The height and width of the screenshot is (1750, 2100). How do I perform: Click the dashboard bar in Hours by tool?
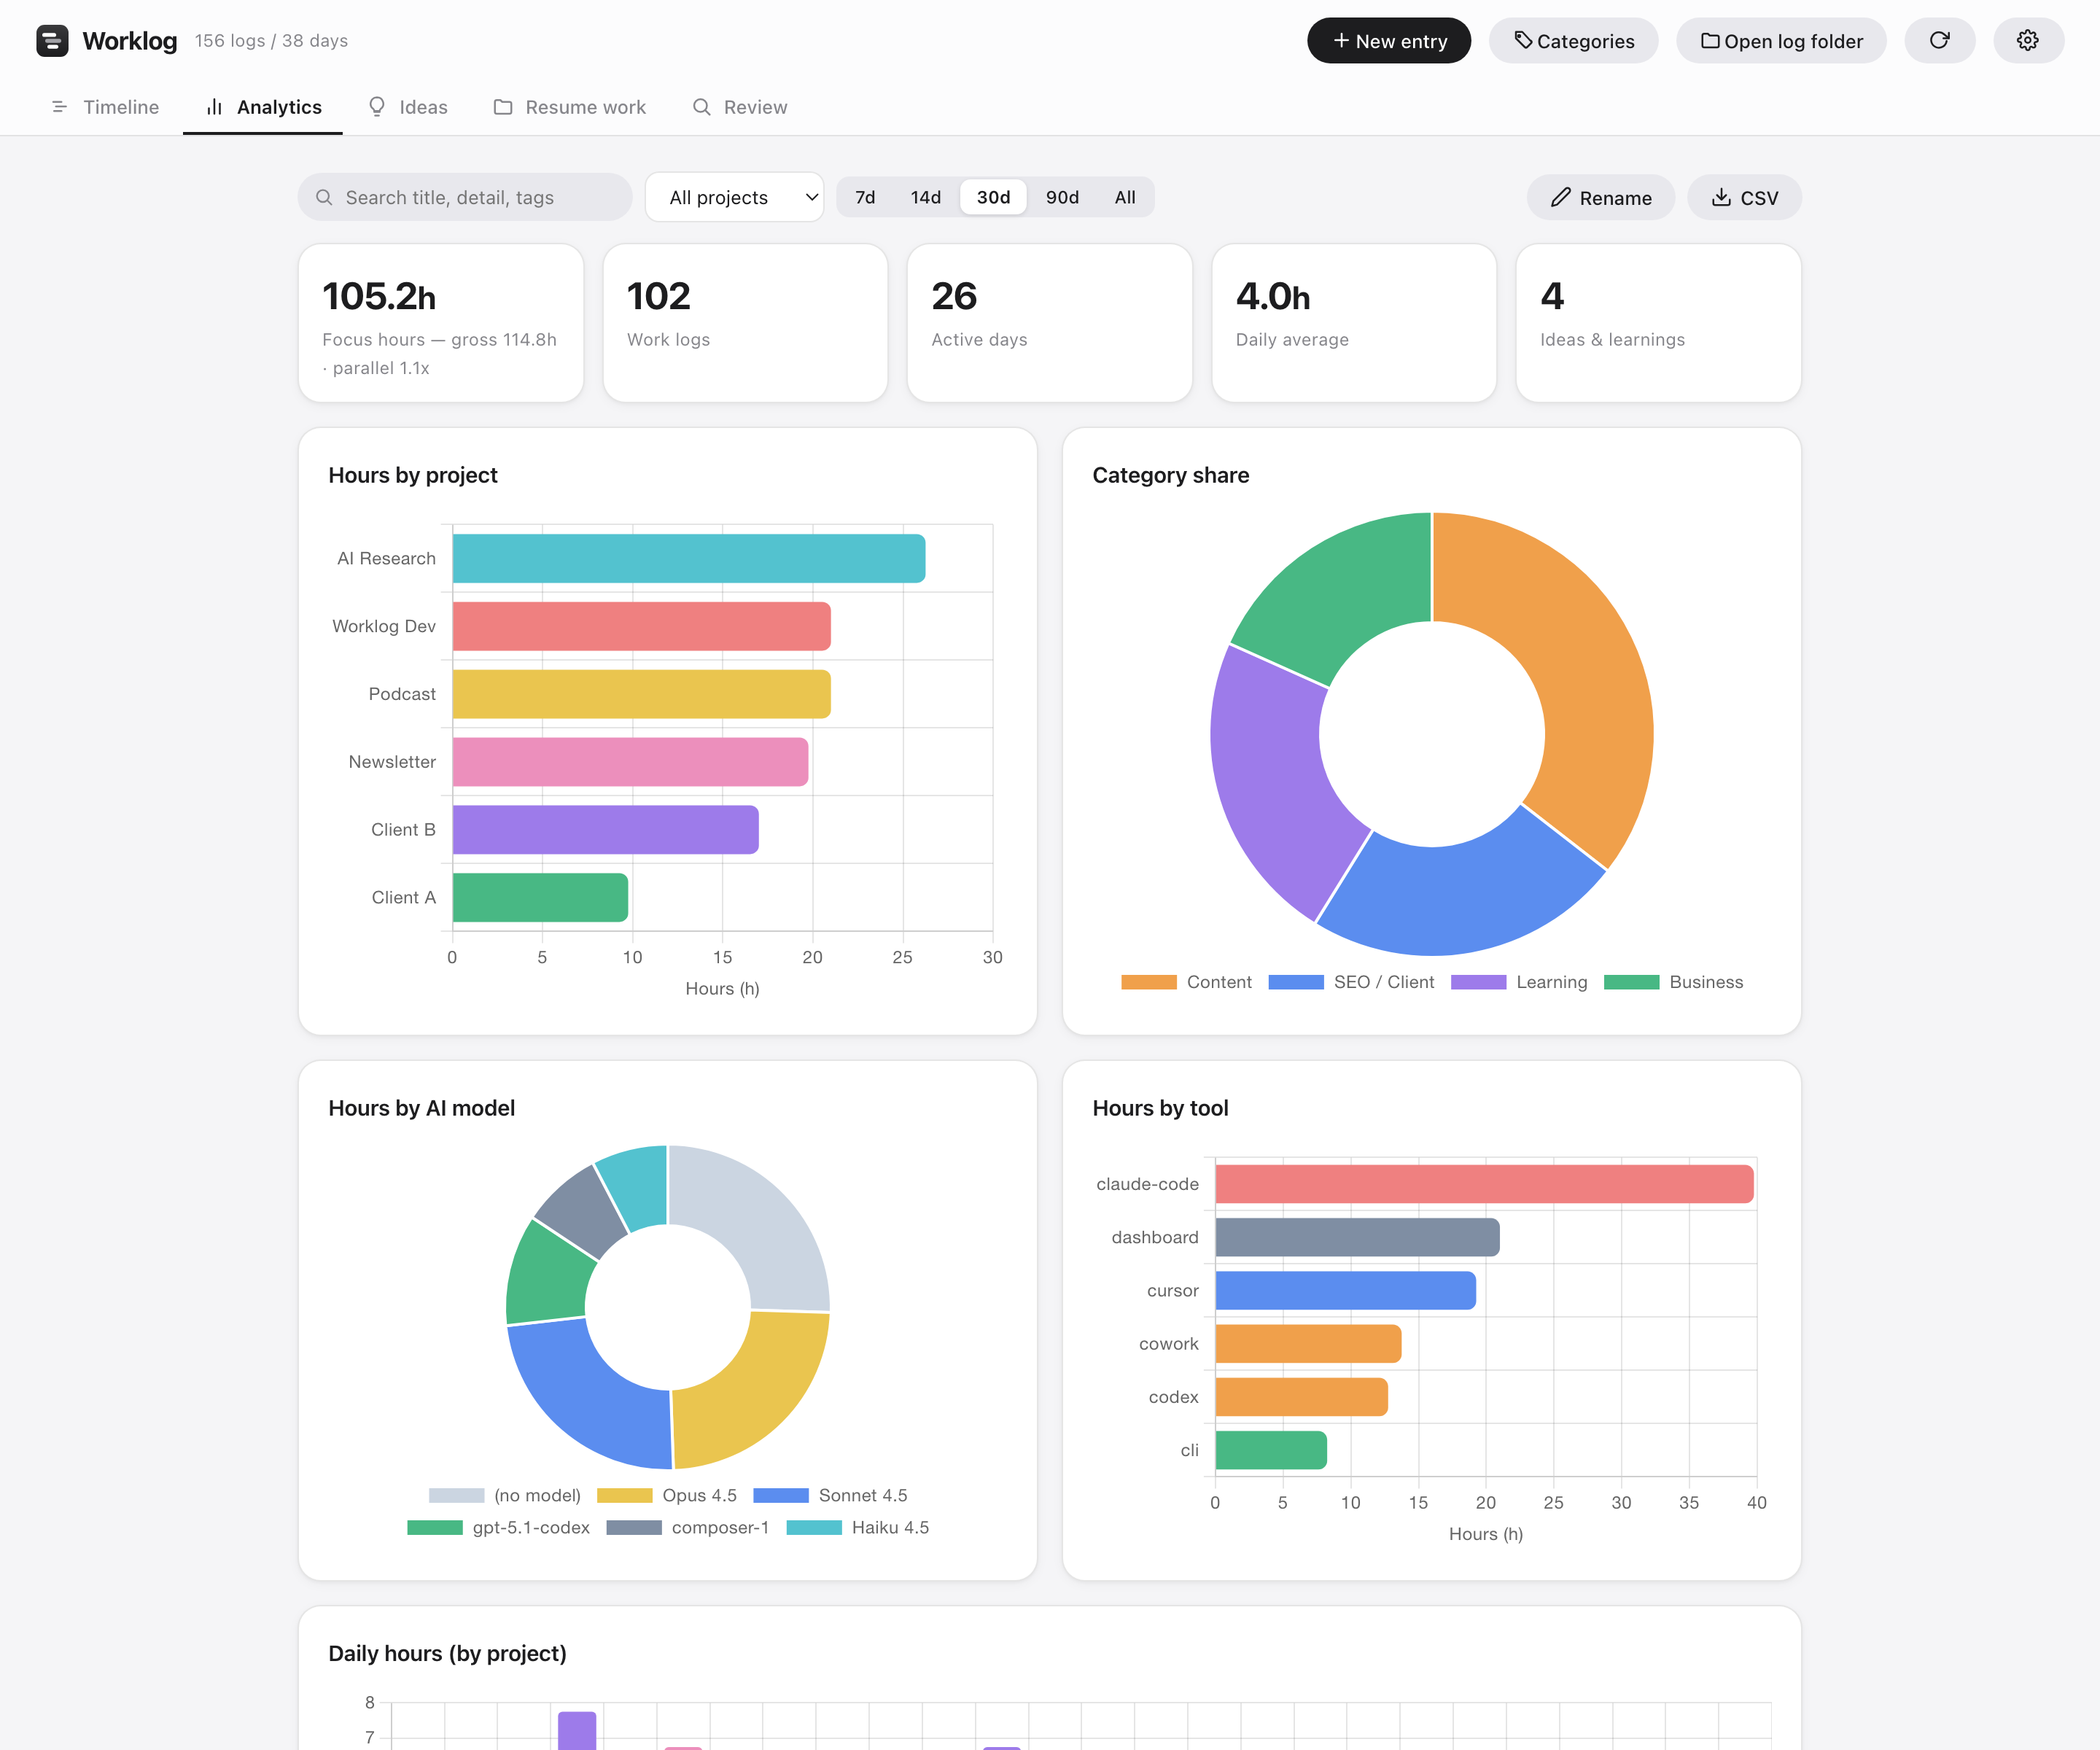click(x=1357, y=1237)
